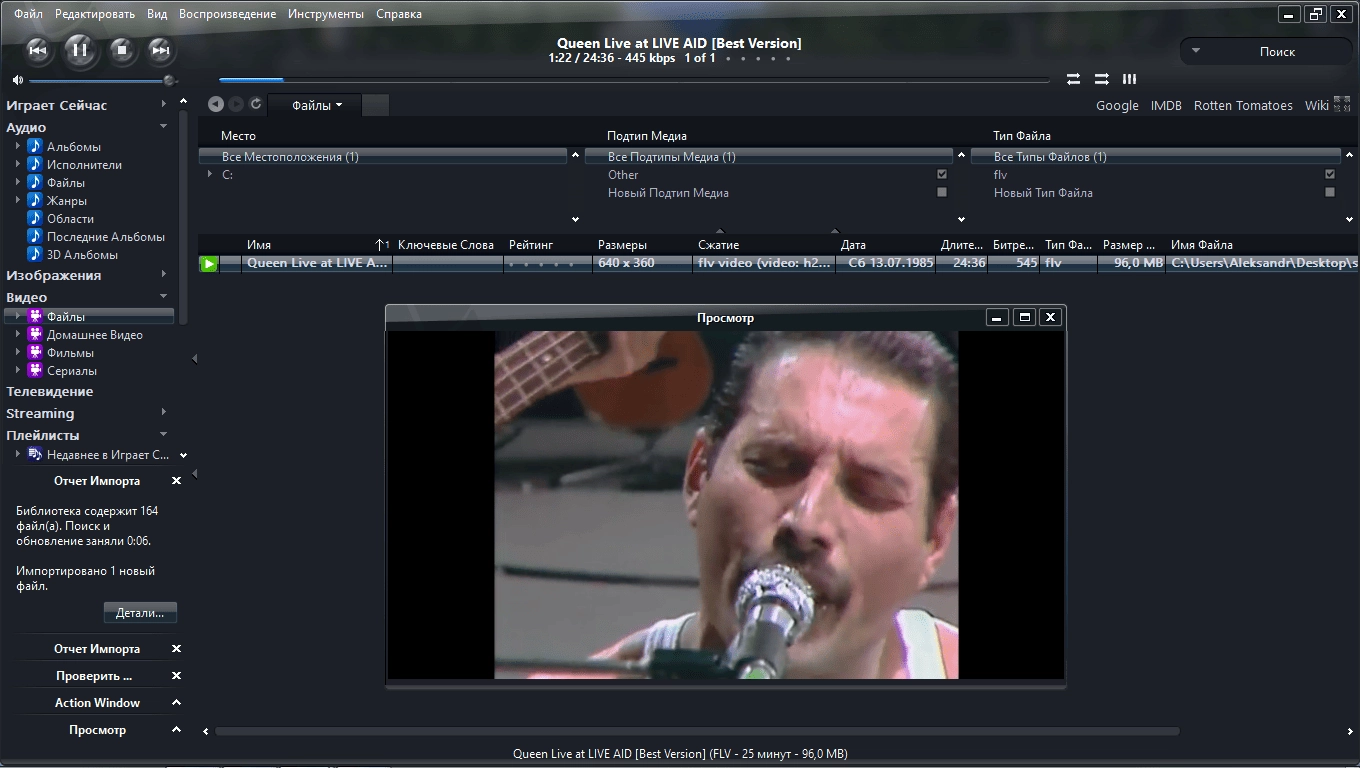
Task: Expand the Streaming section
Action: 164,413
